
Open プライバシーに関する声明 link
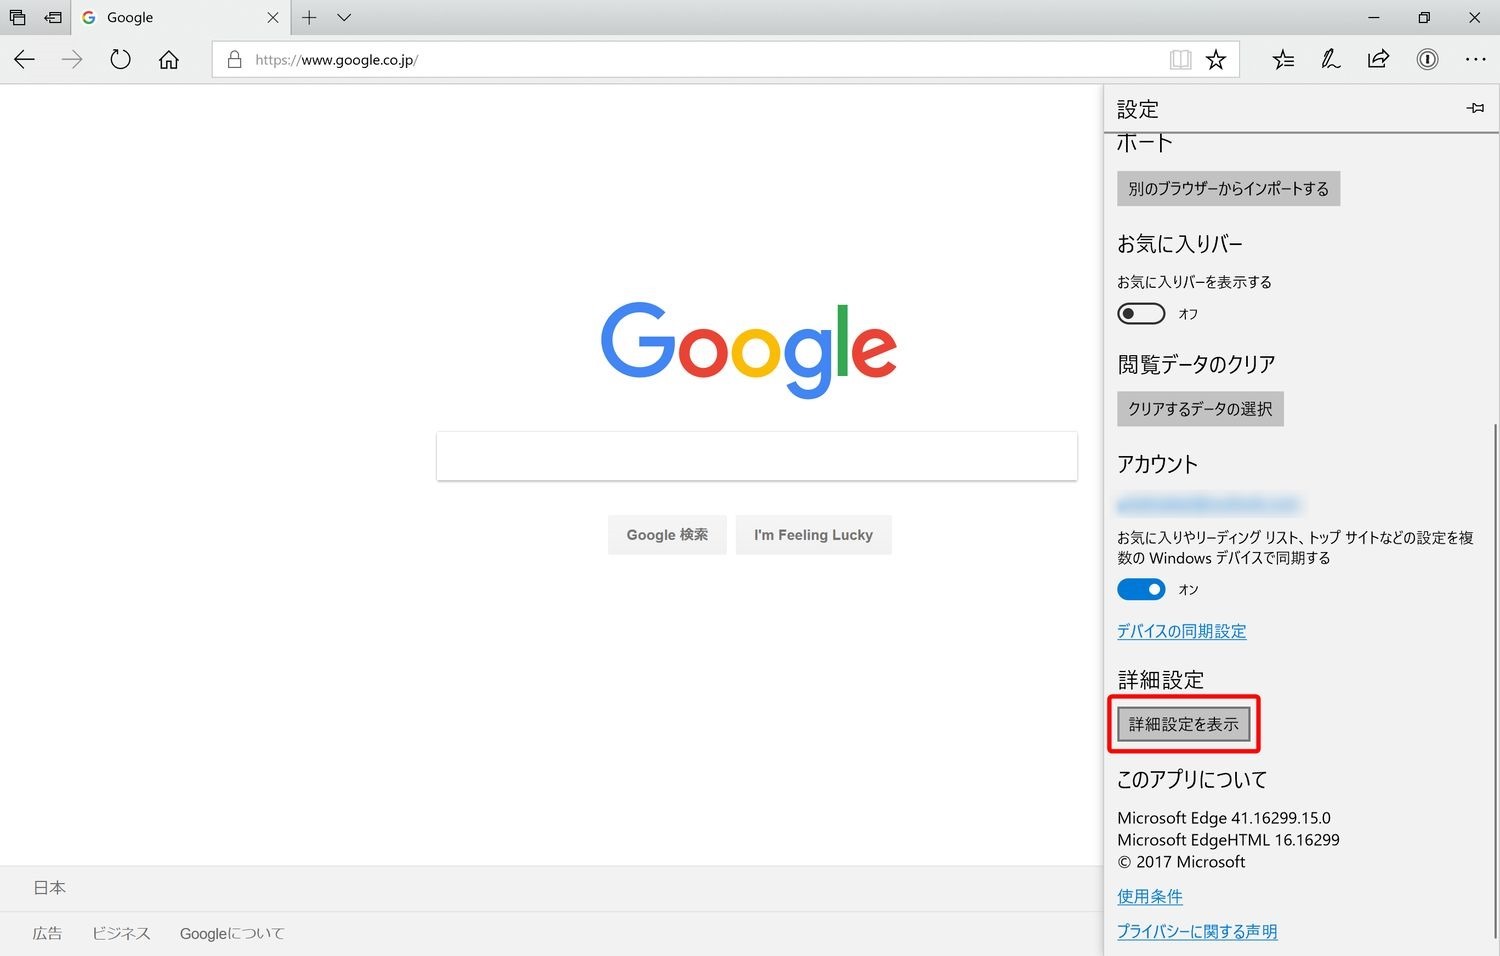(1197, 931)
